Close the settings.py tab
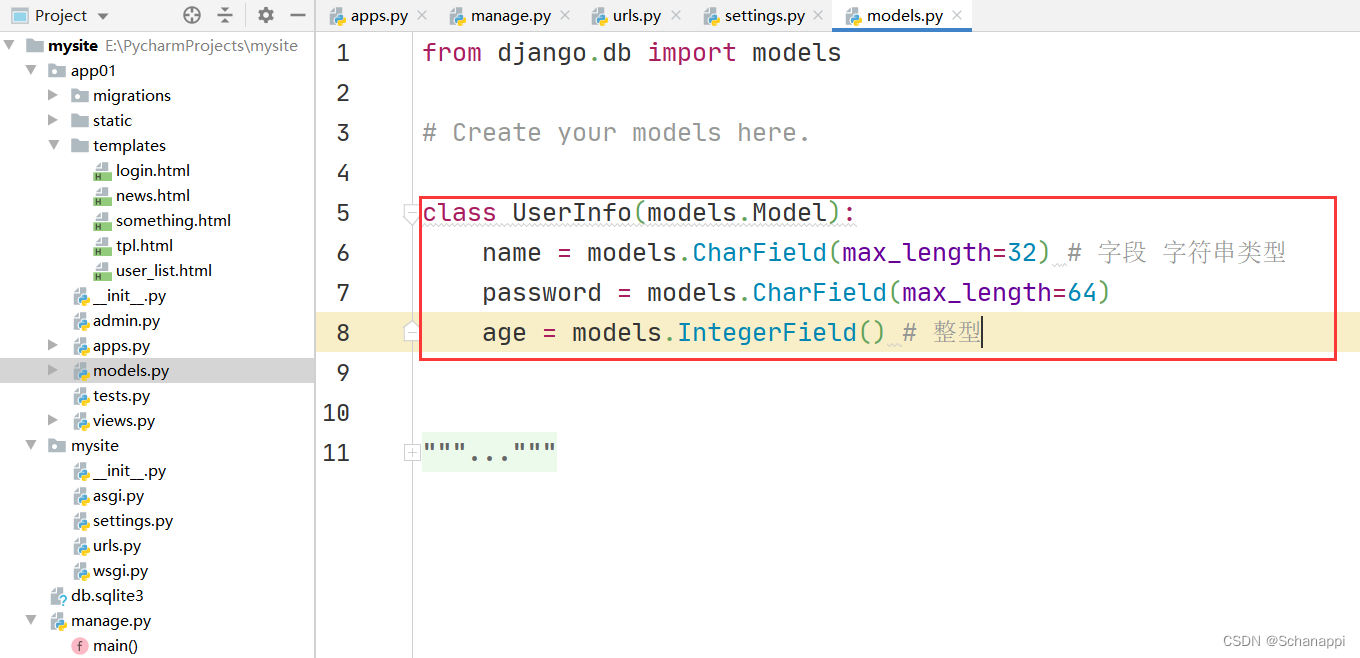Image resolution: width=1360 pixels, height=658 pixels. pyautogui.click(x=819, y=16)
